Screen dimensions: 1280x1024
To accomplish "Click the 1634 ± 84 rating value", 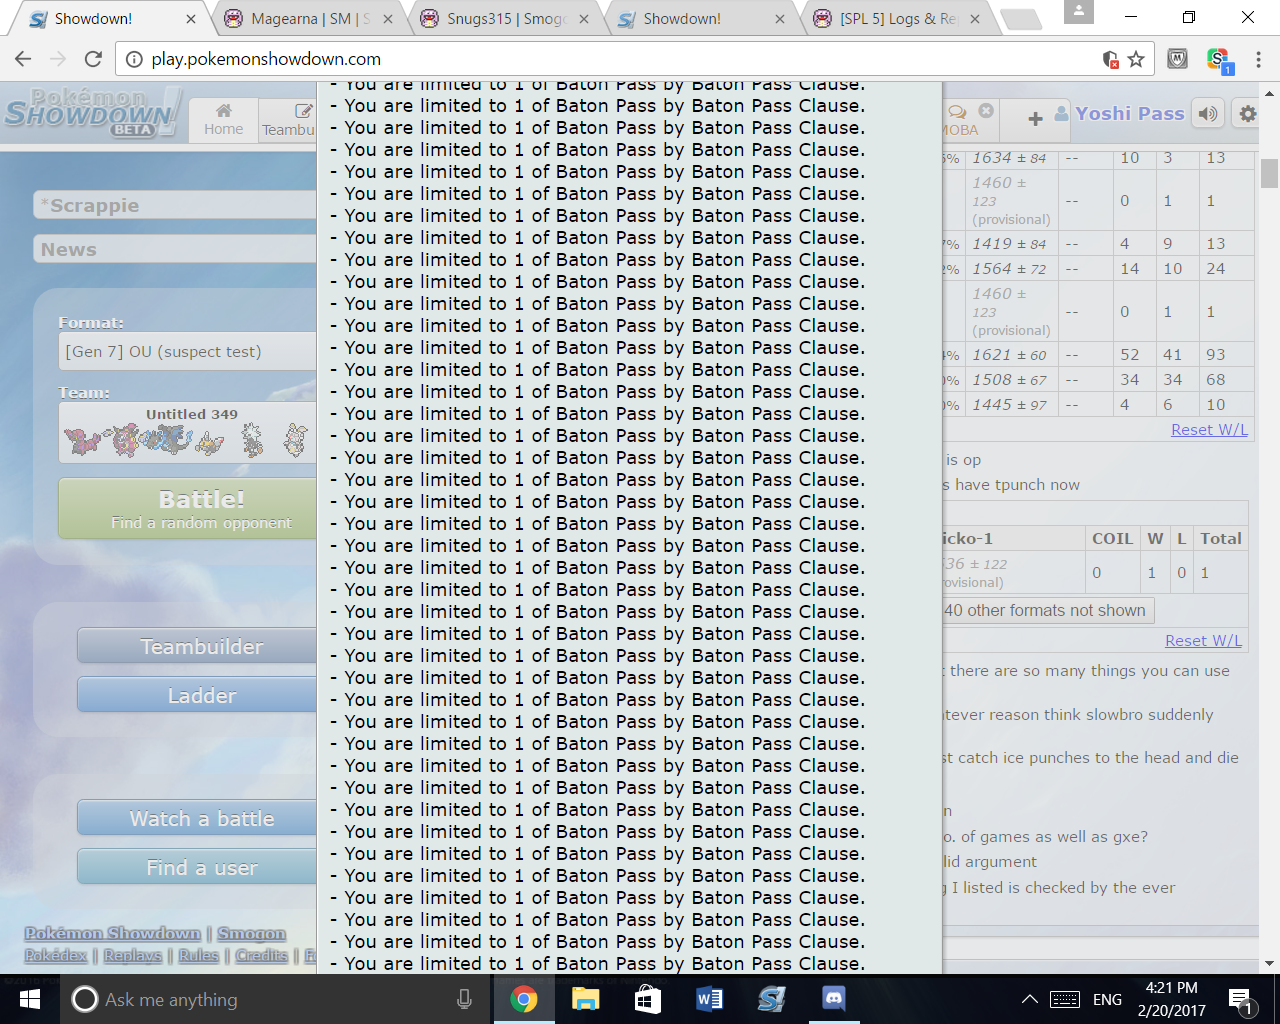I will point(1009,158).
